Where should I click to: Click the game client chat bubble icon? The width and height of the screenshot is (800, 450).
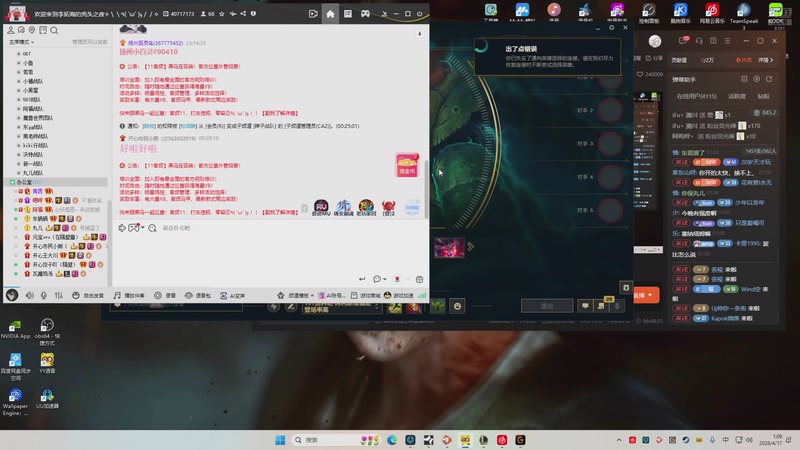tap(585, 306)
